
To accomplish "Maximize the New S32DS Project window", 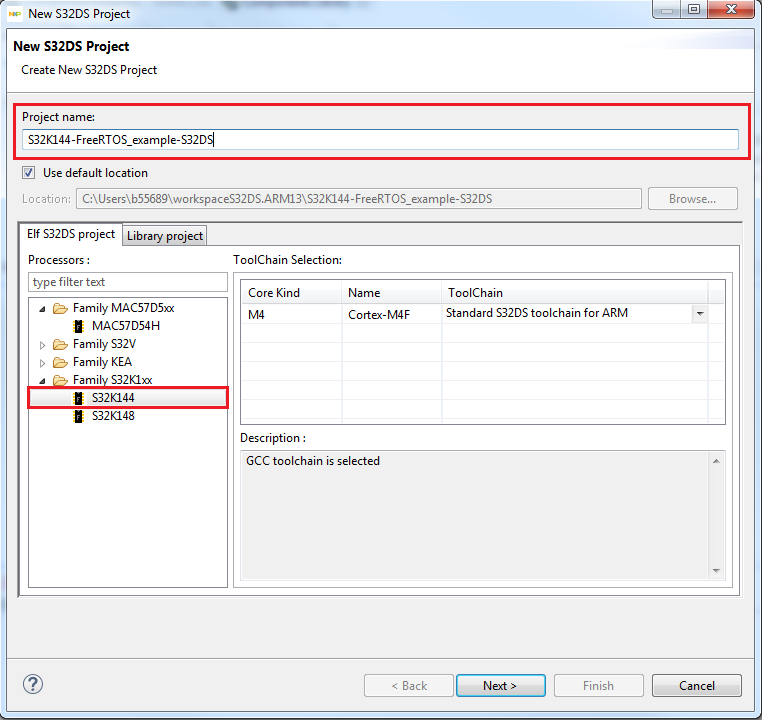I will point(694,9).
